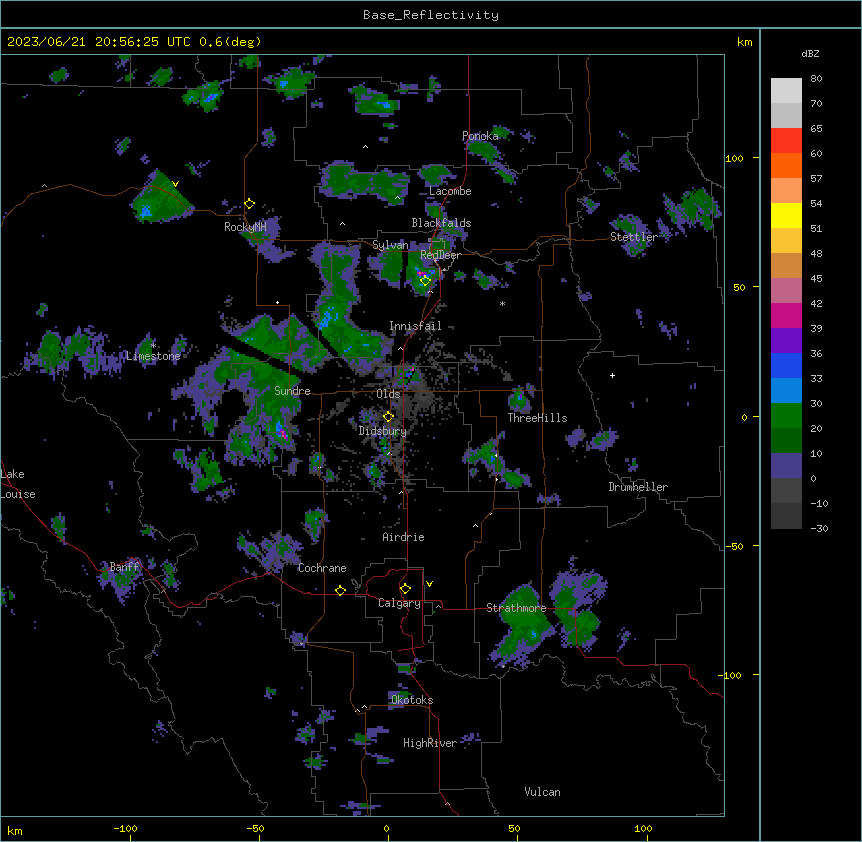Select the magenta swatch below 42 dBZ
Image resolution: width=862 pixels, height=842 pixels.
[786, 315]
